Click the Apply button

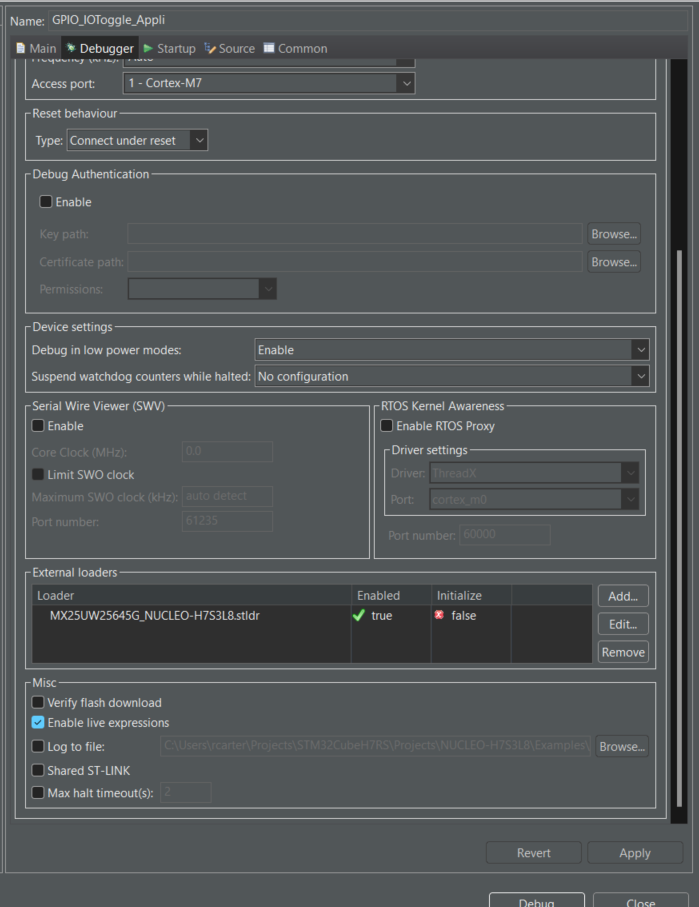[x=635, y=853]
